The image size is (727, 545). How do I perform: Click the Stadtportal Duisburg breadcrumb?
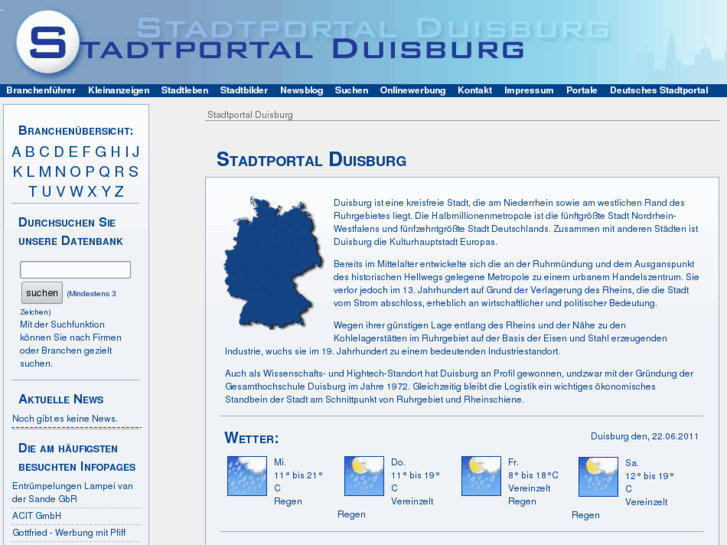point(250,115)
